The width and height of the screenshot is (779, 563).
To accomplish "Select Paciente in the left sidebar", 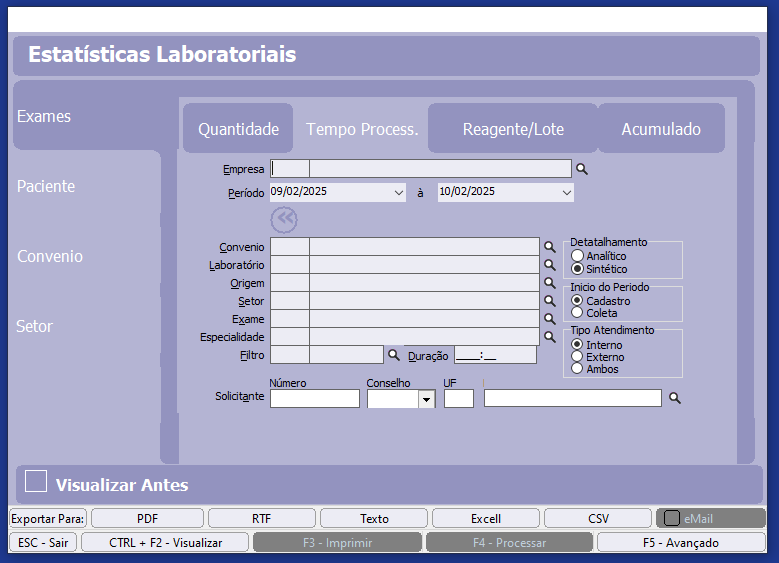I will click(46, 186).
